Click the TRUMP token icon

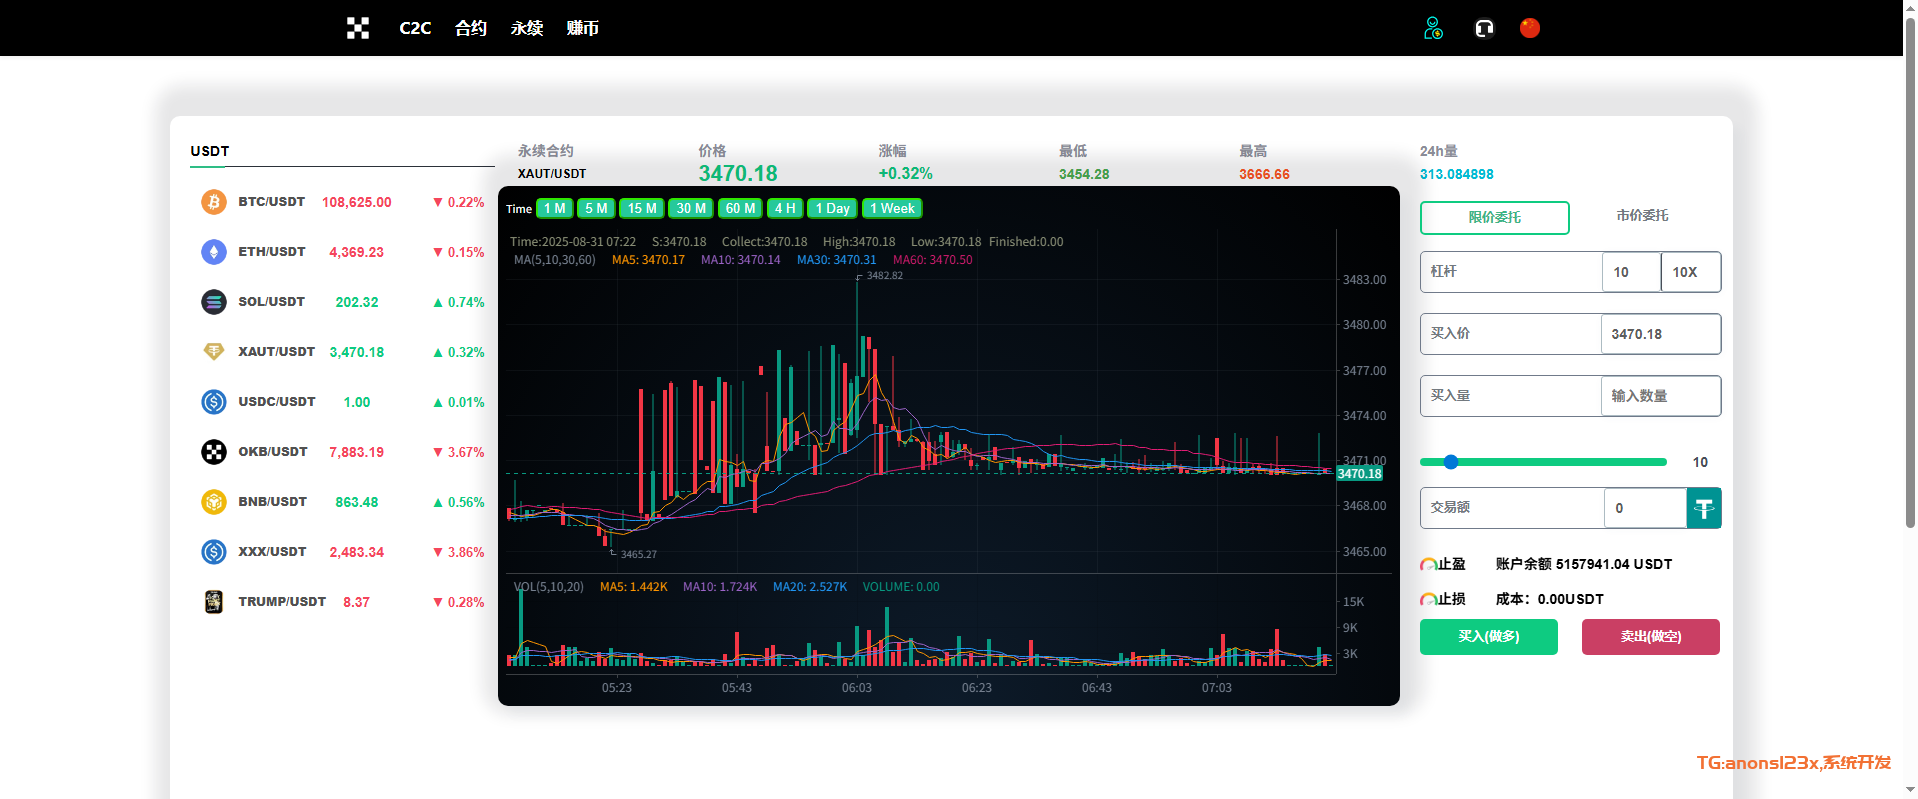(214, 602)
